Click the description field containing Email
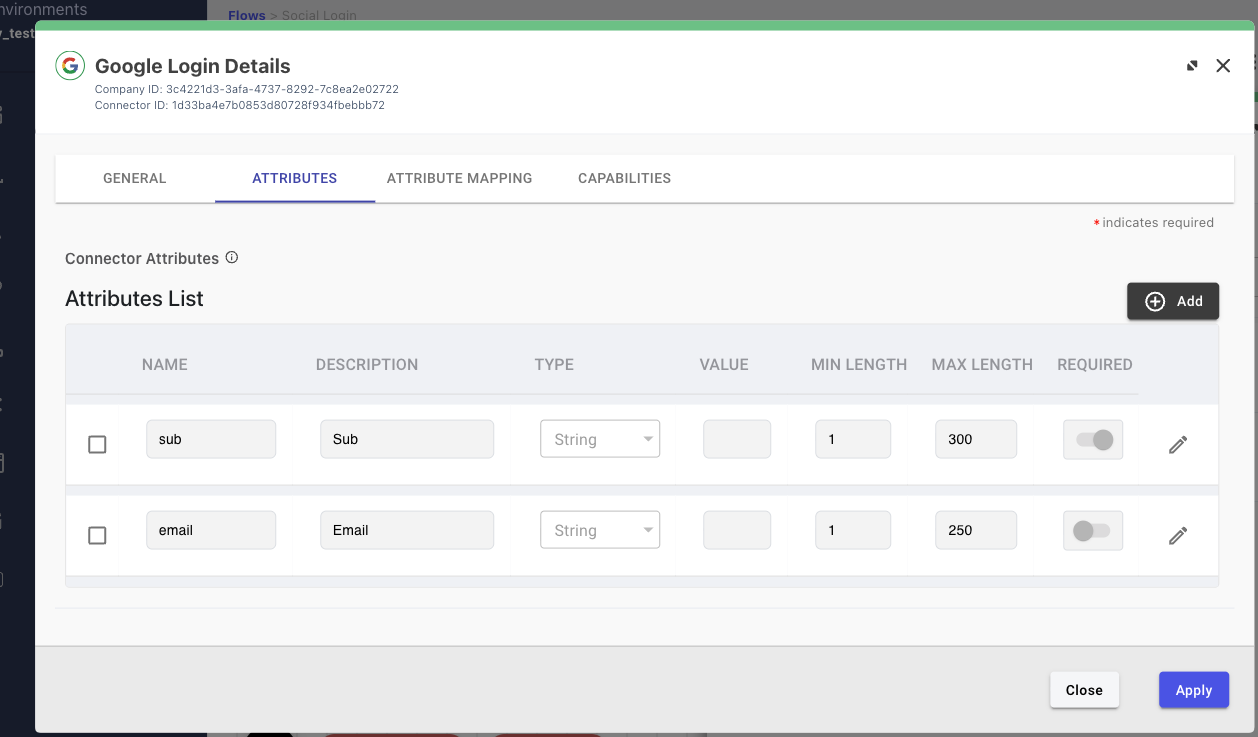Screen dimensions: 1258x737 click(x=407, y=530)
